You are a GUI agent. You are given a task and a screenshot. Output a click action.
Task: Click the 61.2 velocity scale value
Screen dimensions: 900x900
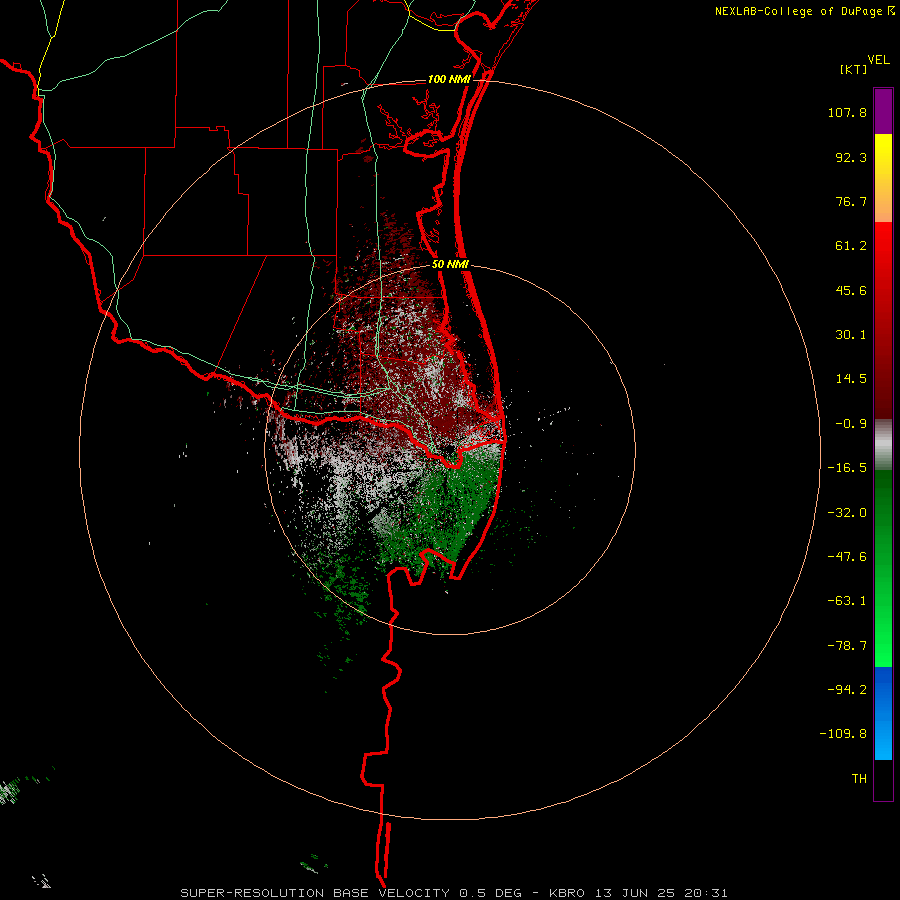pos(851,246)
